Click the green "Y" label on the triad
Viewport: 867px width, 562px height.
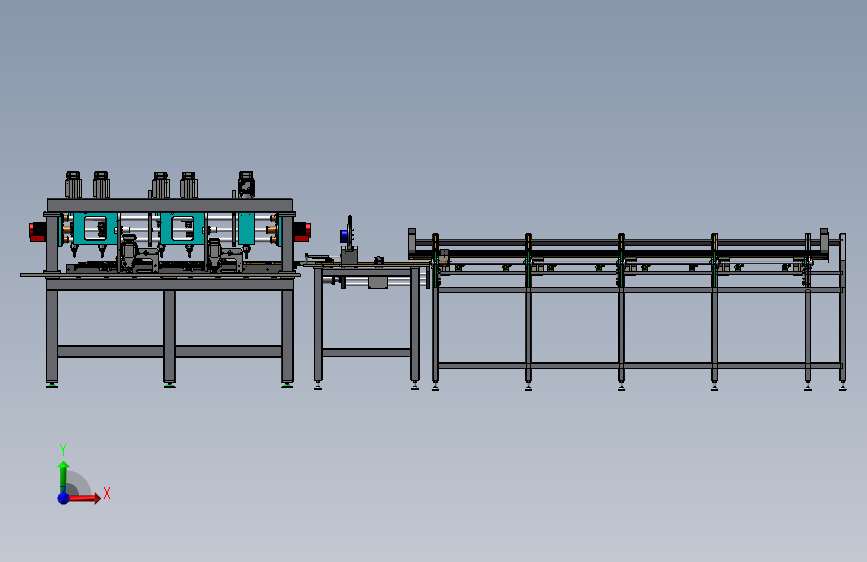pos(63,450)
